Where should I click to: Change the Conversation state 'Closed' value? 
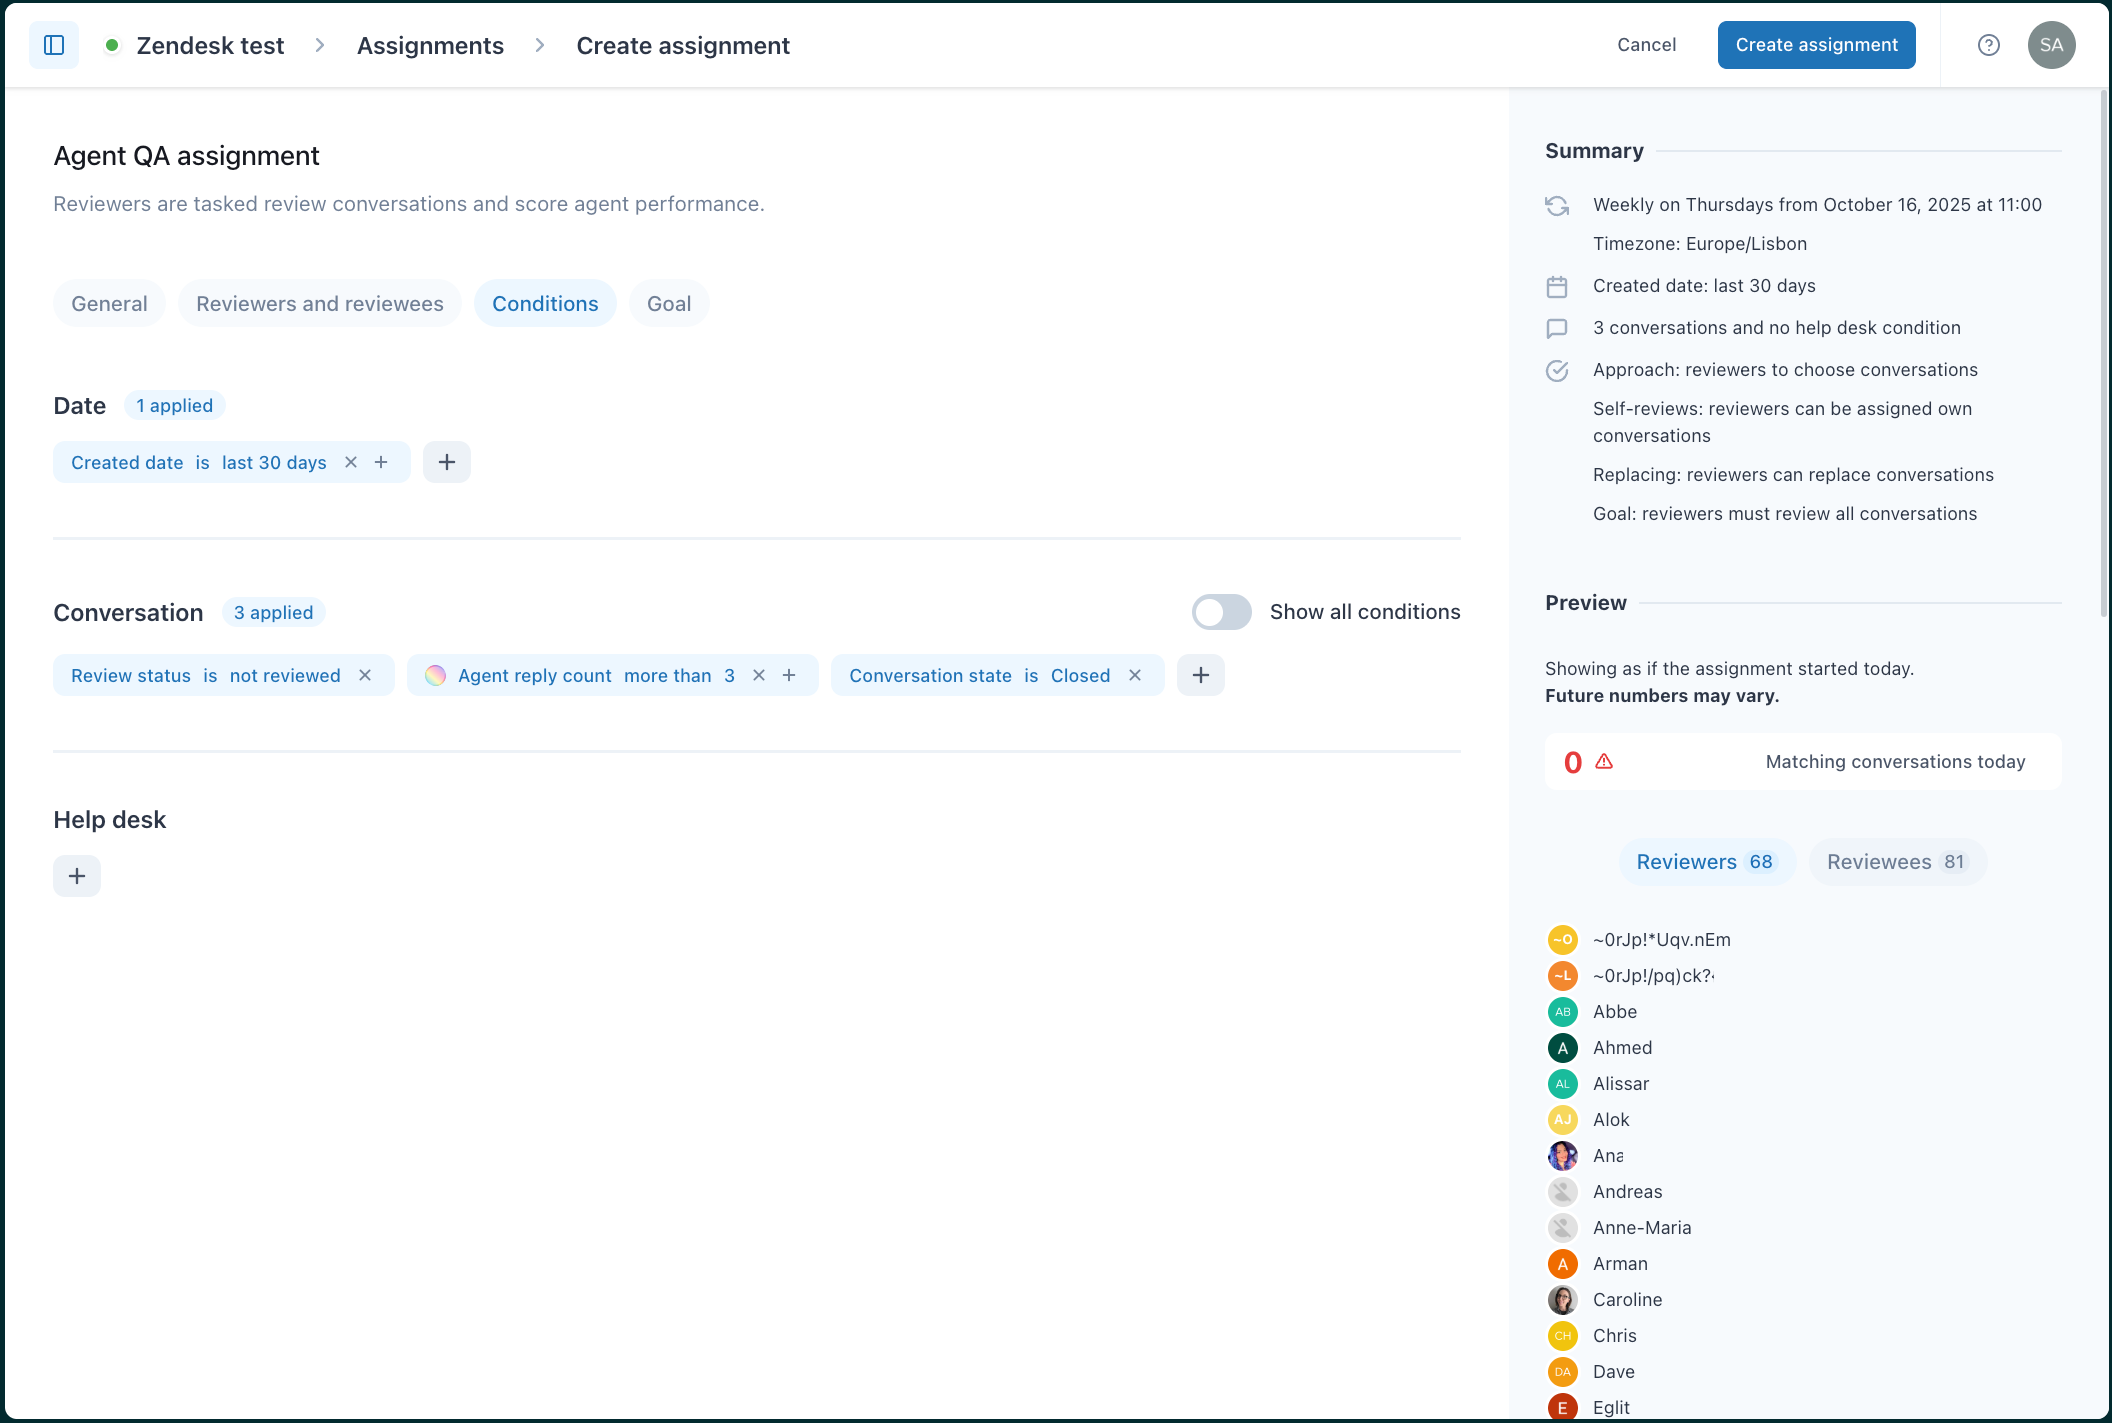[x=1080, y=675]
